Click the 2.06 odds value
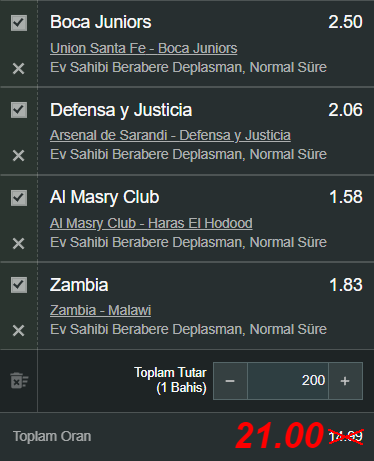Image resolution: width=374 pixels, height=461 pixels. coord(345,110)
